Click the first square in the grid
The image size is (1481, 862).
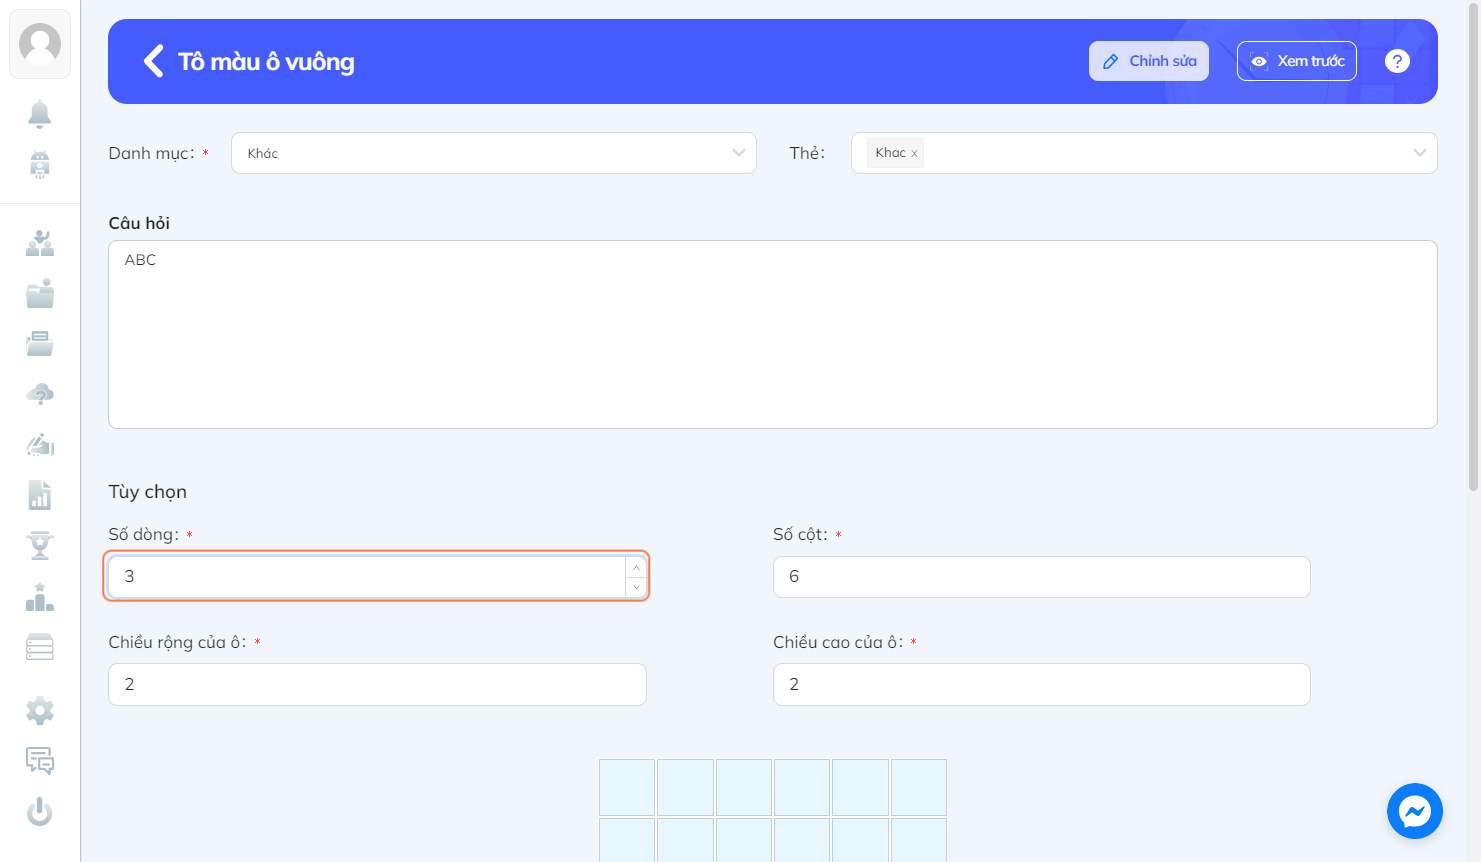[x=627, y=787]
